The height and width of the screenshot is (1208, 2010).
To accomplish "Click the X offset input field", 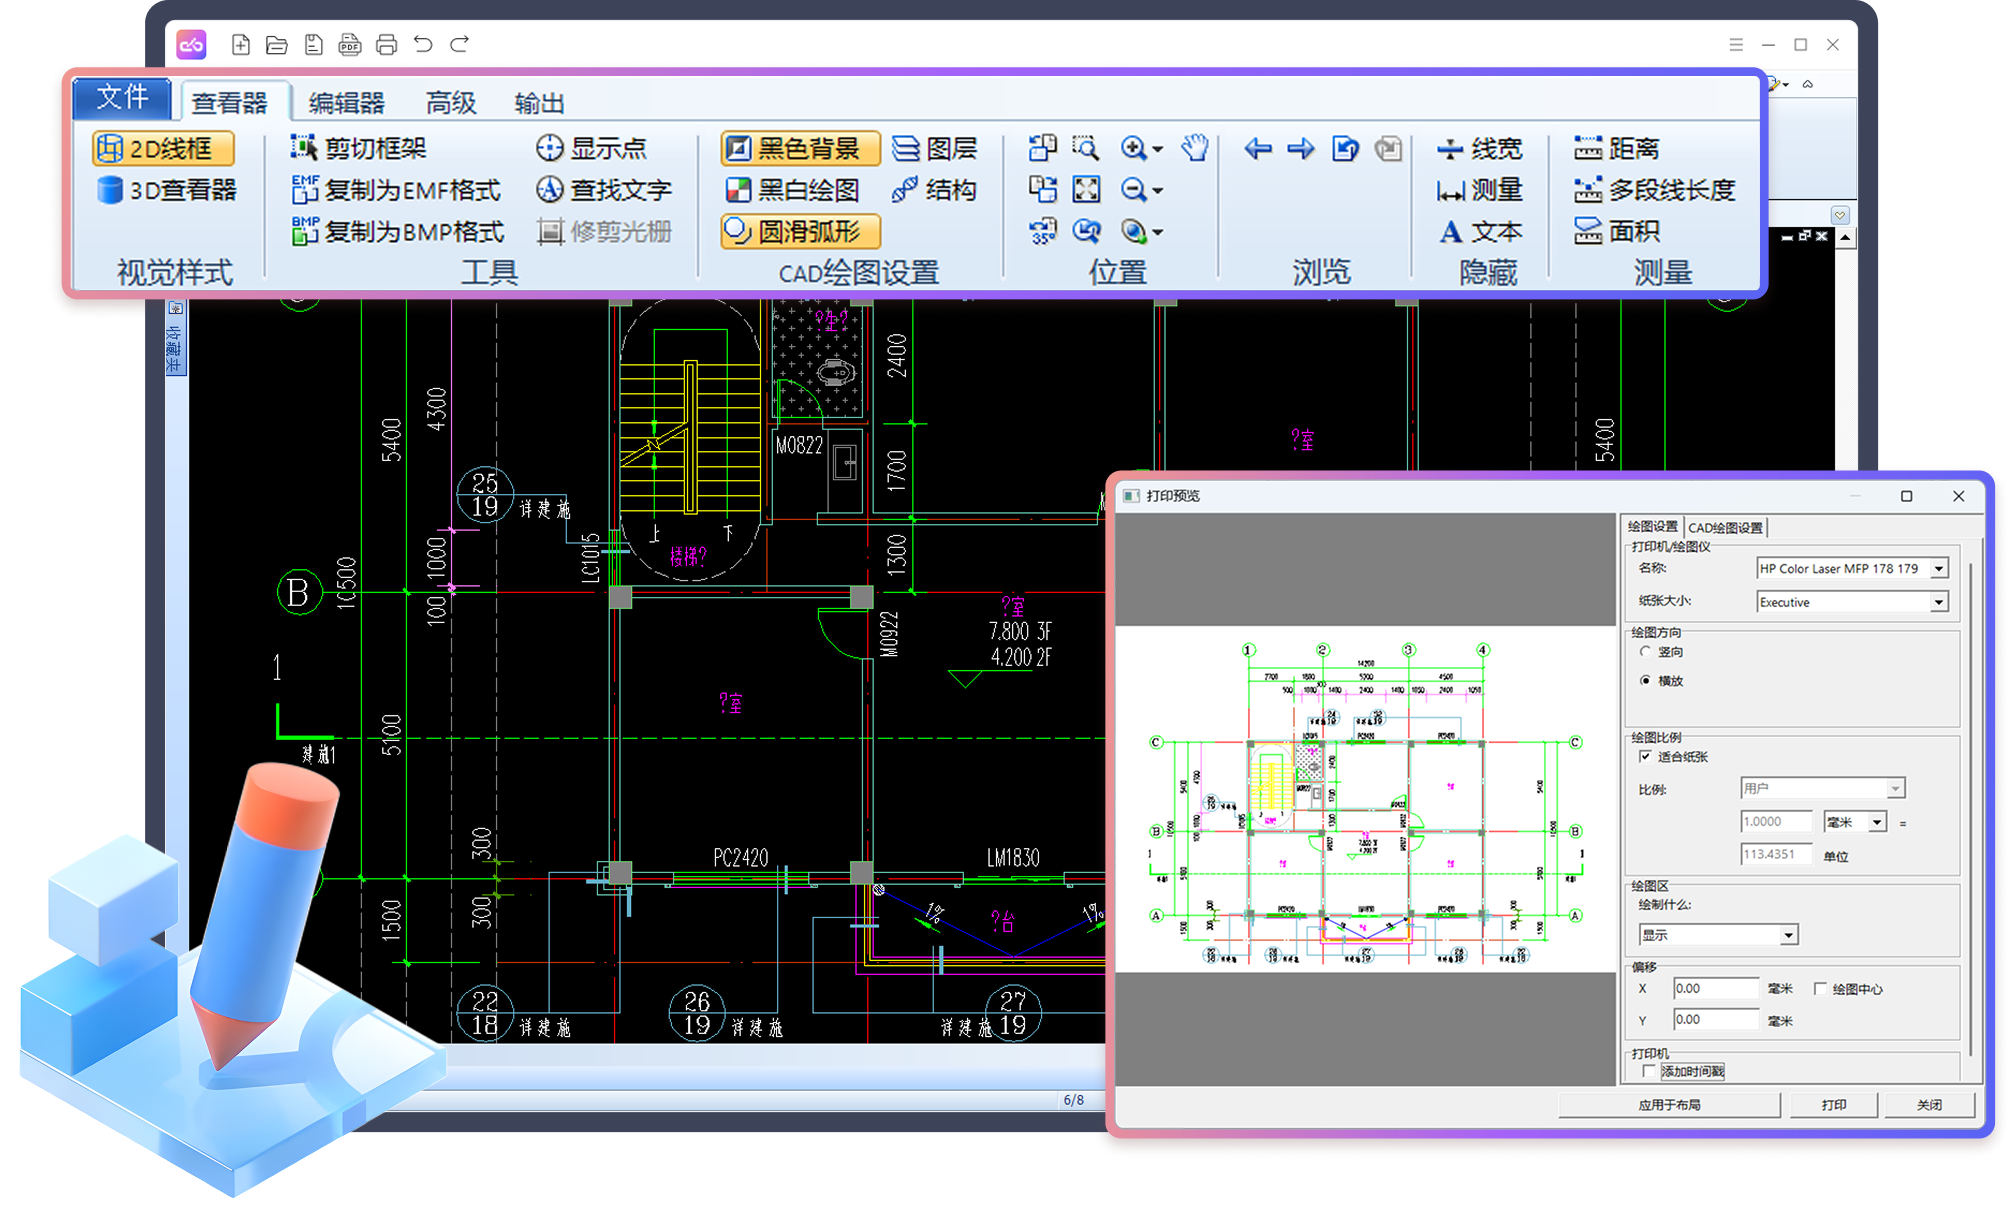I will tap(1714, 989).
